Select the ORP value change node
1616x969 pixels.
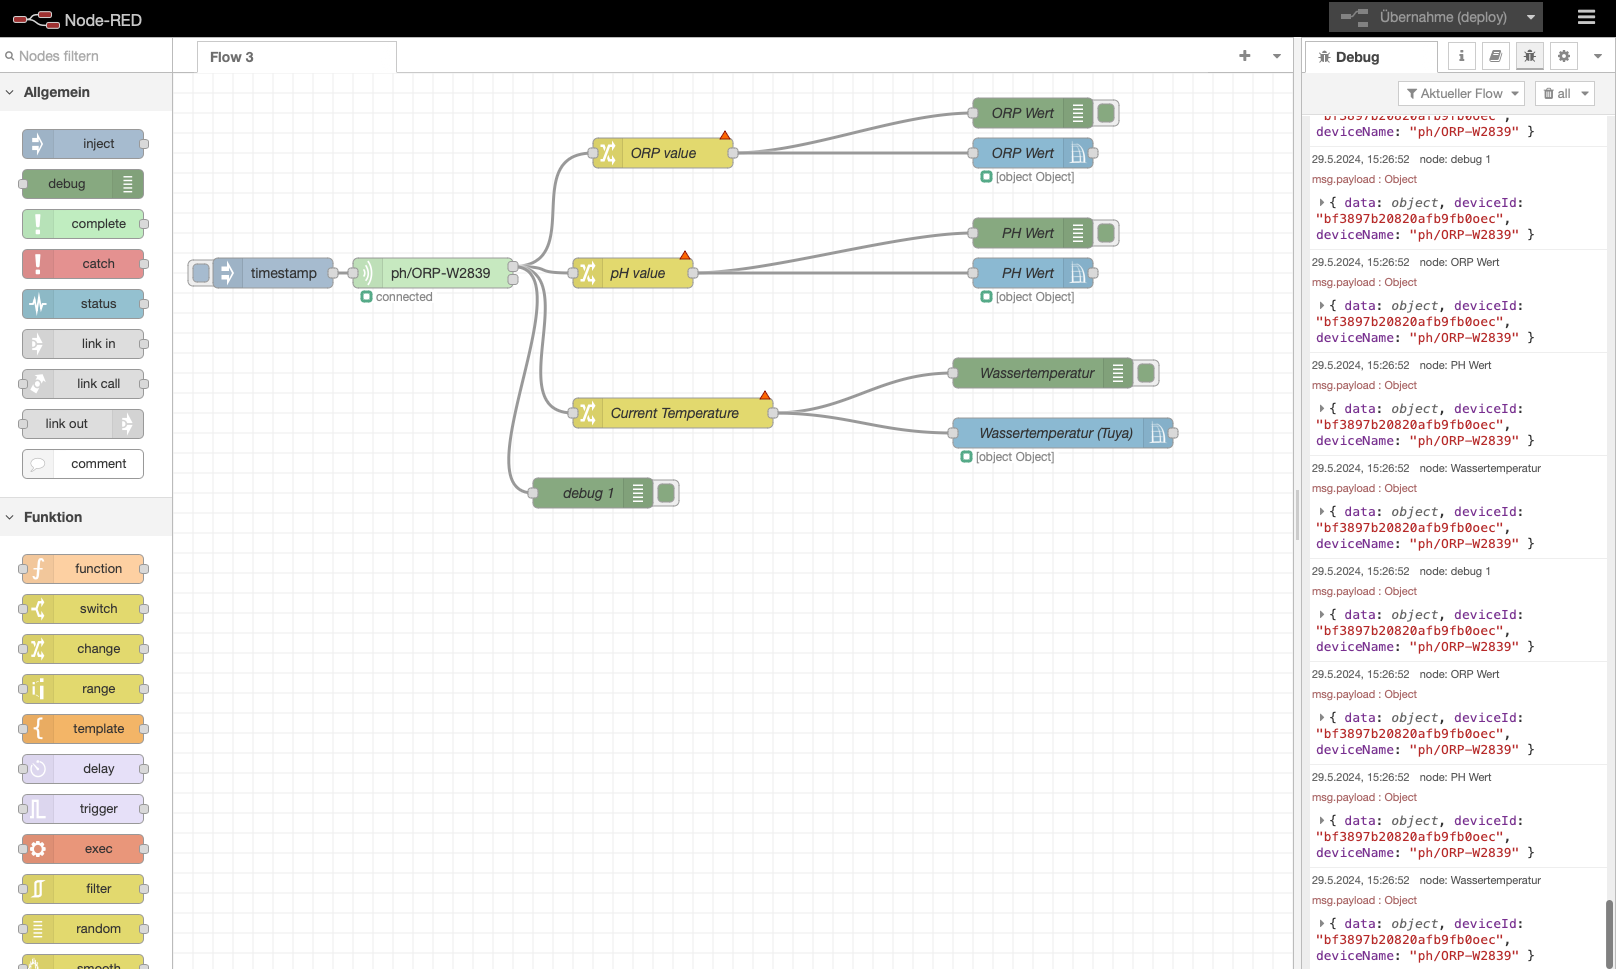coord(663,153)
